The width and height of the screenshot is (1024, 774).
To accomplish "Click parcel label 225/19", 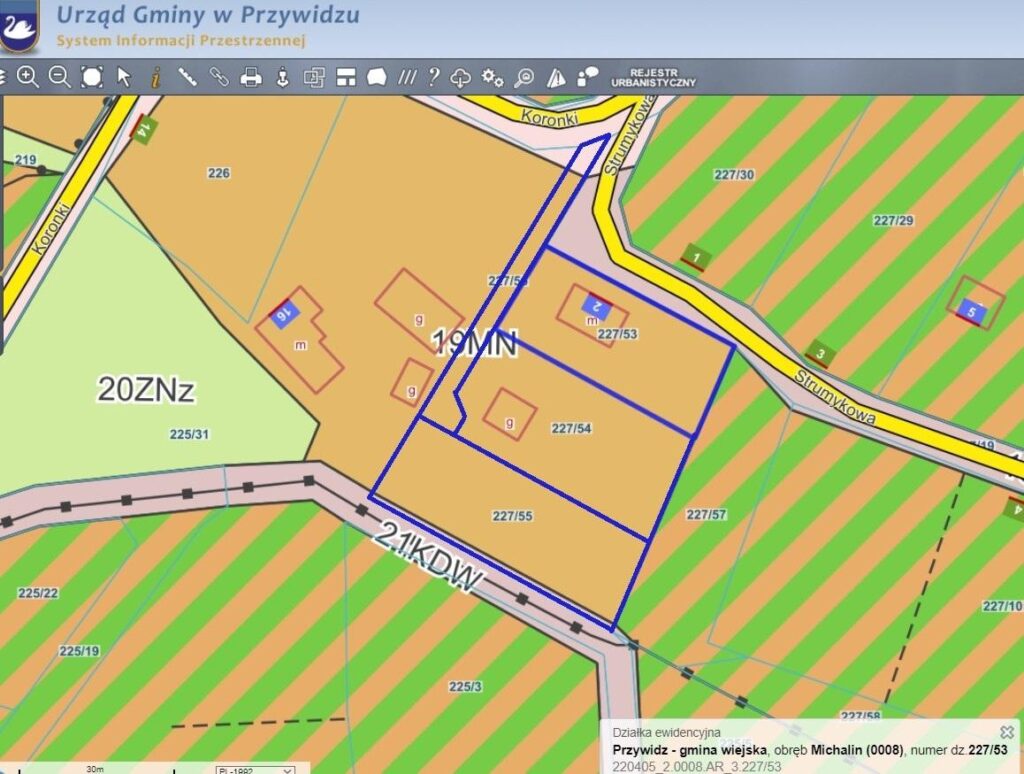I will (x=79, y=651).
